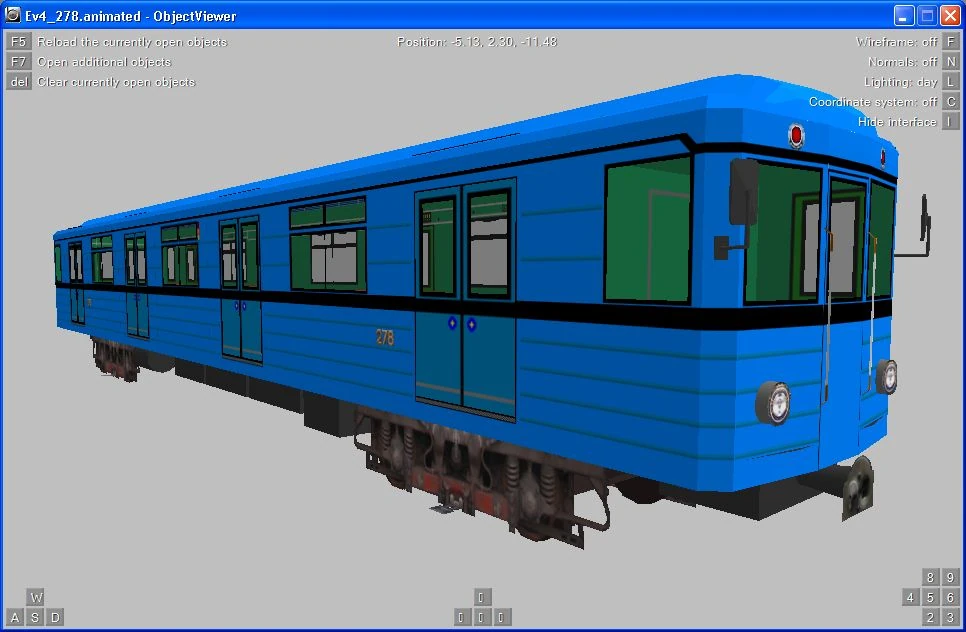Screen dimensions: 966x632
Task: Click the 'Lighting: day' label
Action: [901, 82]
